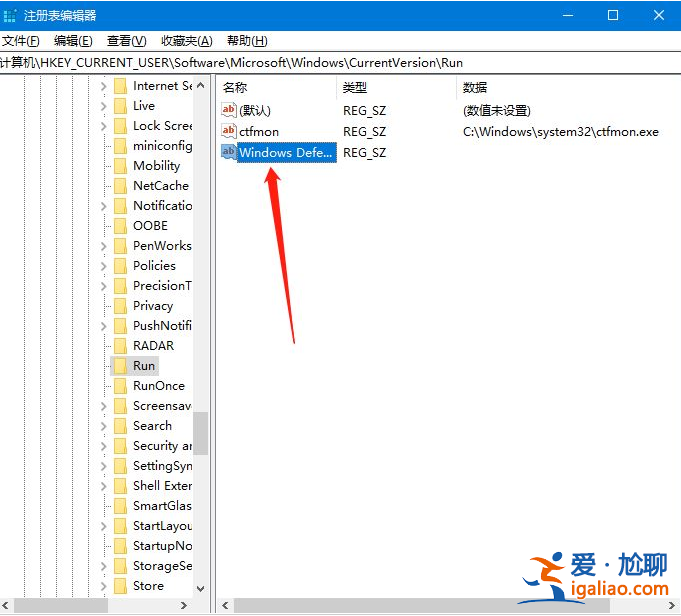The image size is (681, 616).
Task: Open the 查看(V) menu
Action: (x=126, y=41)
